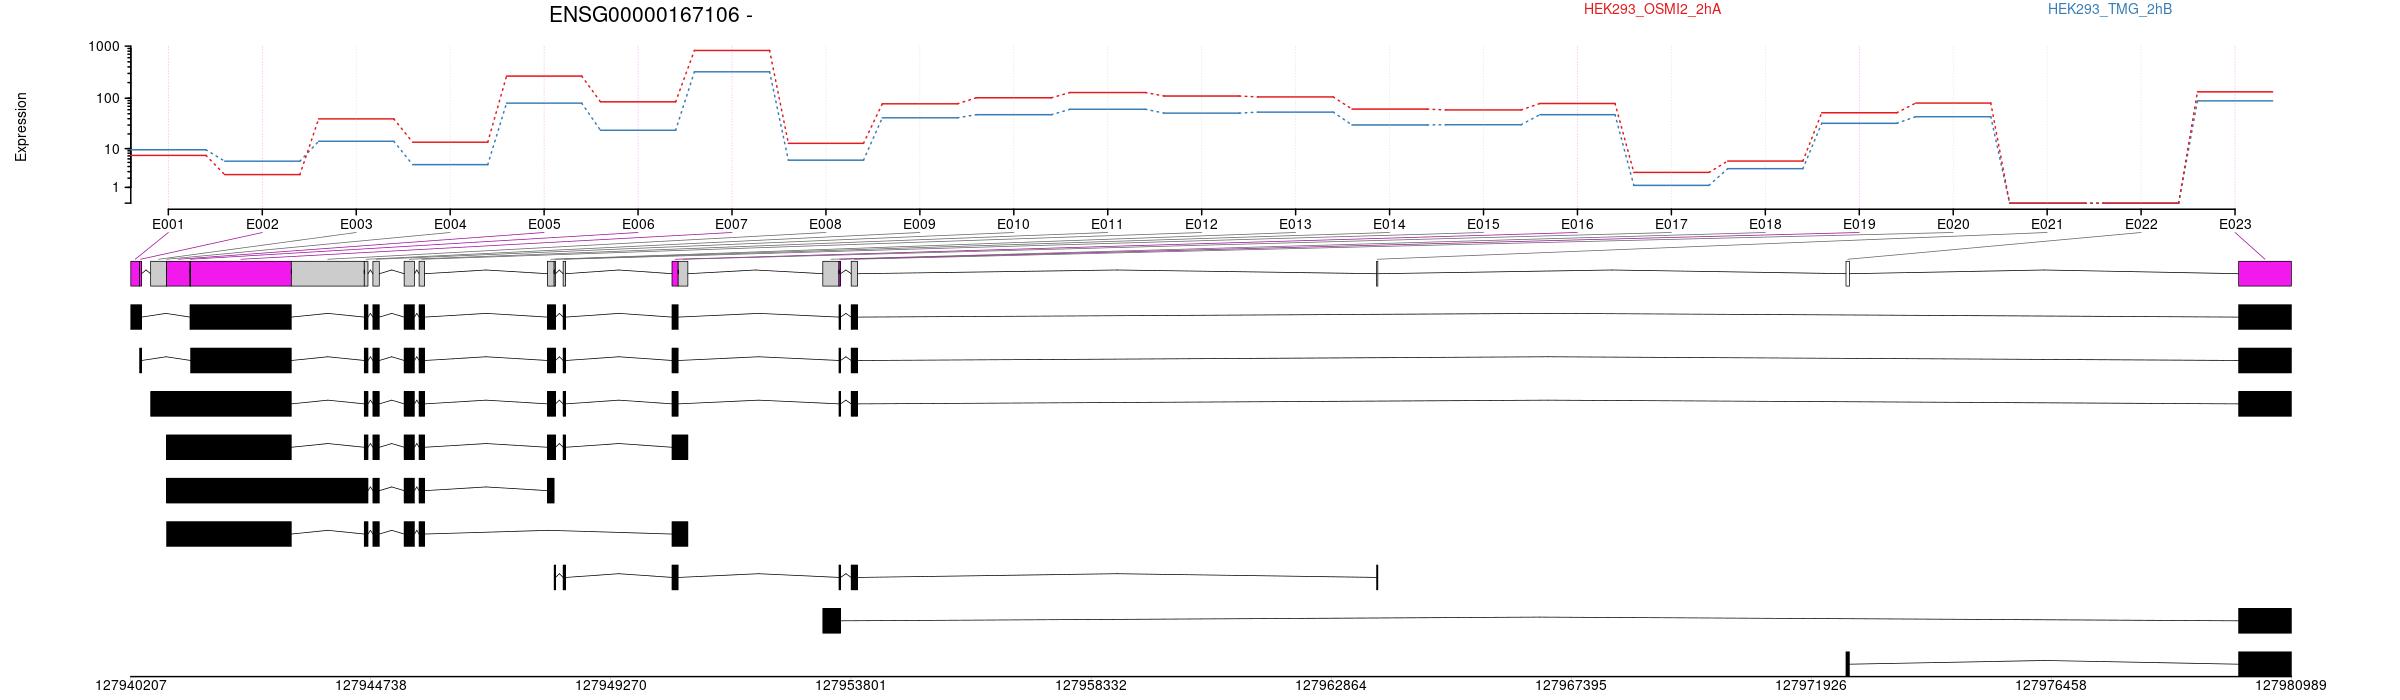
Task: Click exon label E007
Action: (731, 225)
